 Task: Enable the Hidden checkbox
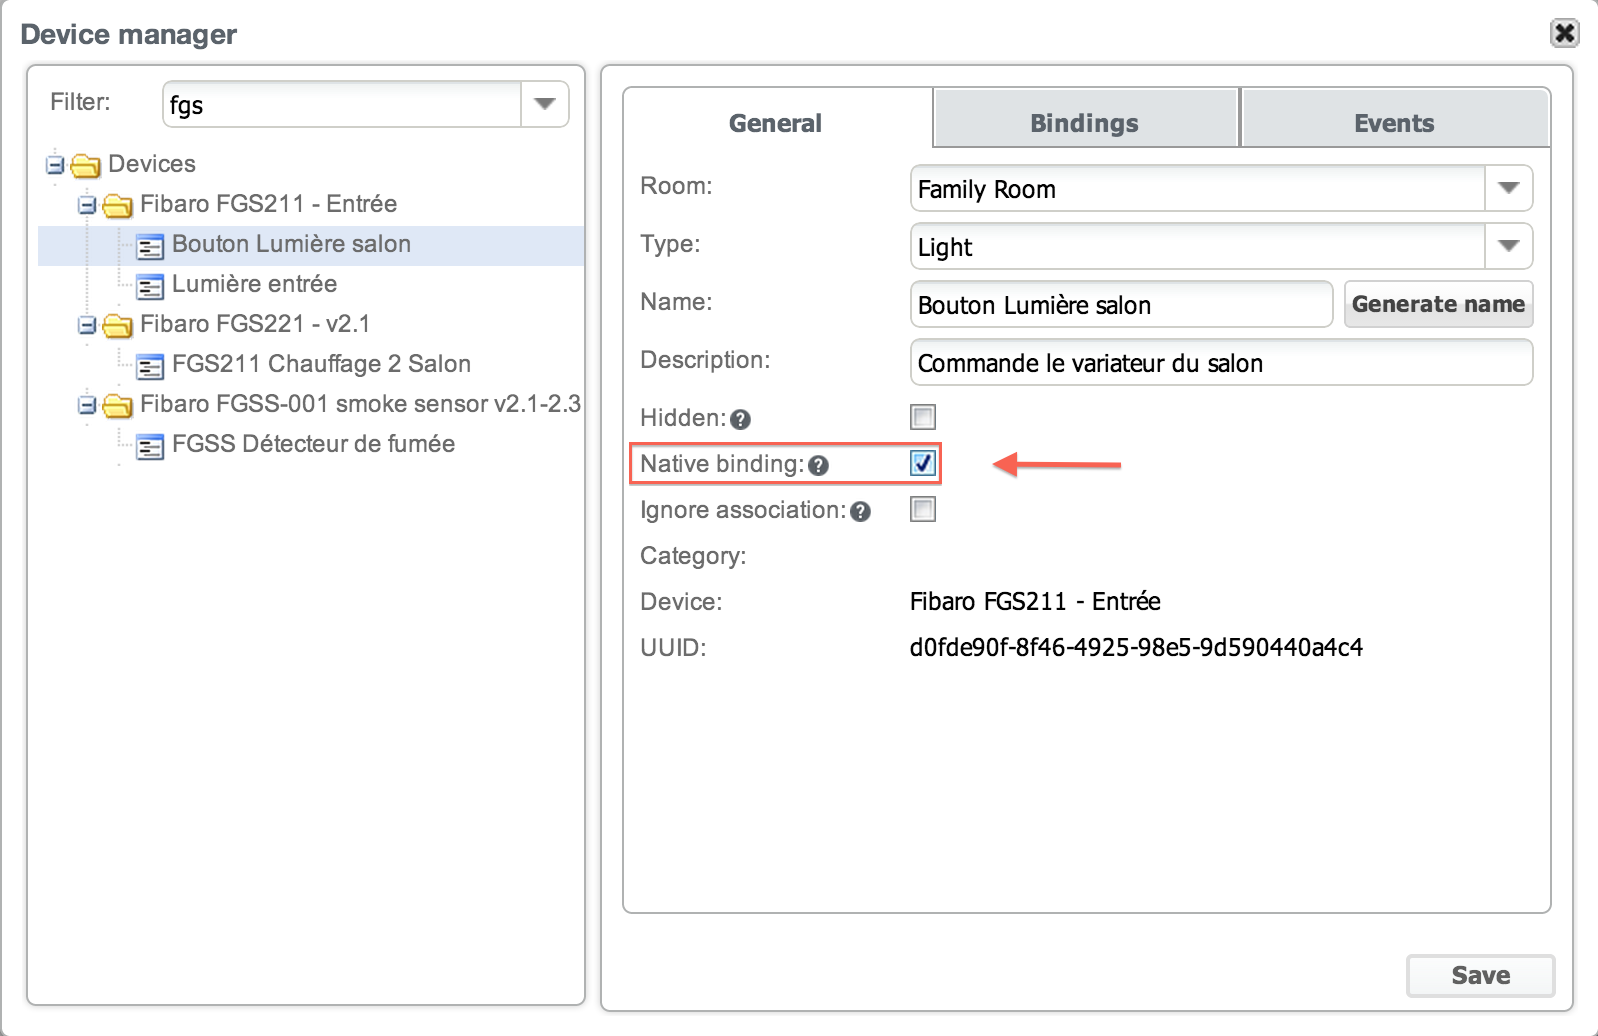click(x=922, y=417)
